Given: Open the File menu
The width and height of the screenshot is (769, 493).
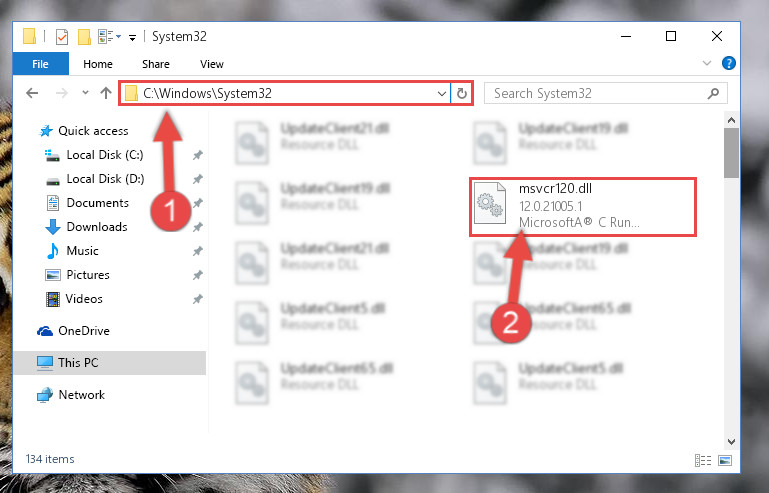Looking at the screenshot, I should tap(40, 64).
